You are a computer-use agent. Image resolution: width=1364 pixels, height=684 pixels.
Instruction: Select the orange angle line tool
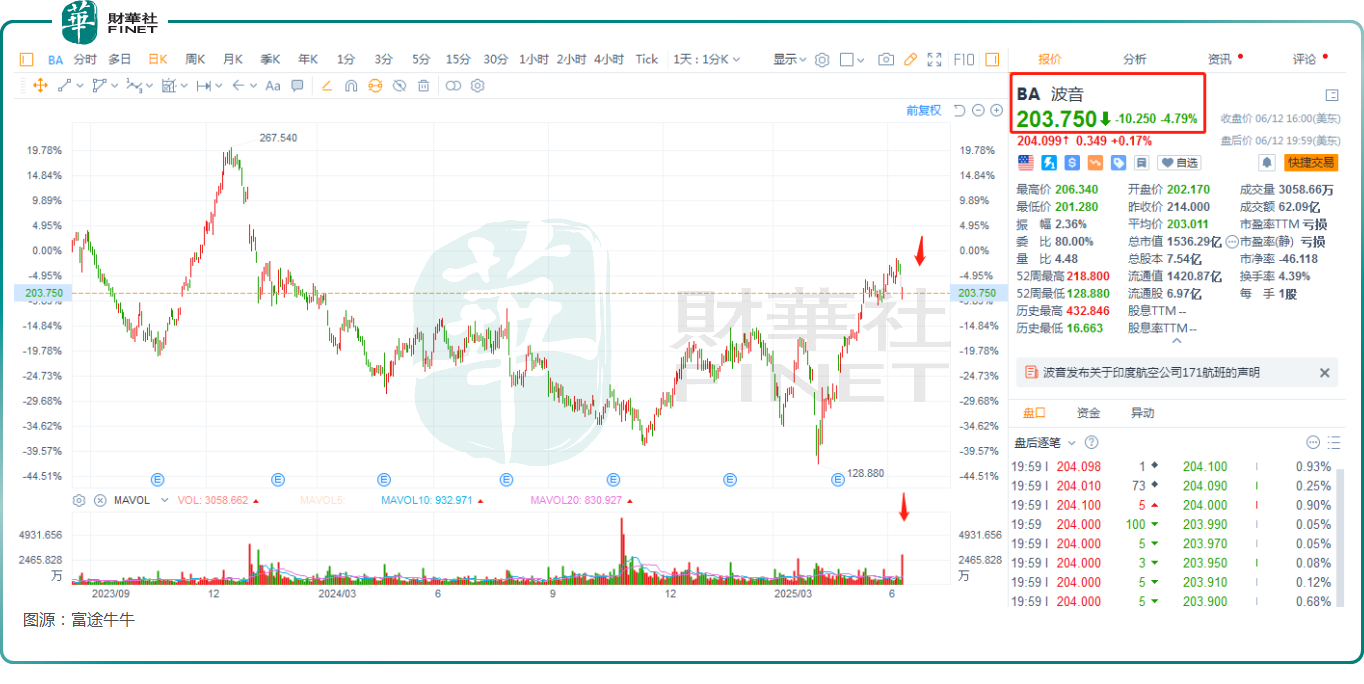click(326, 86)
